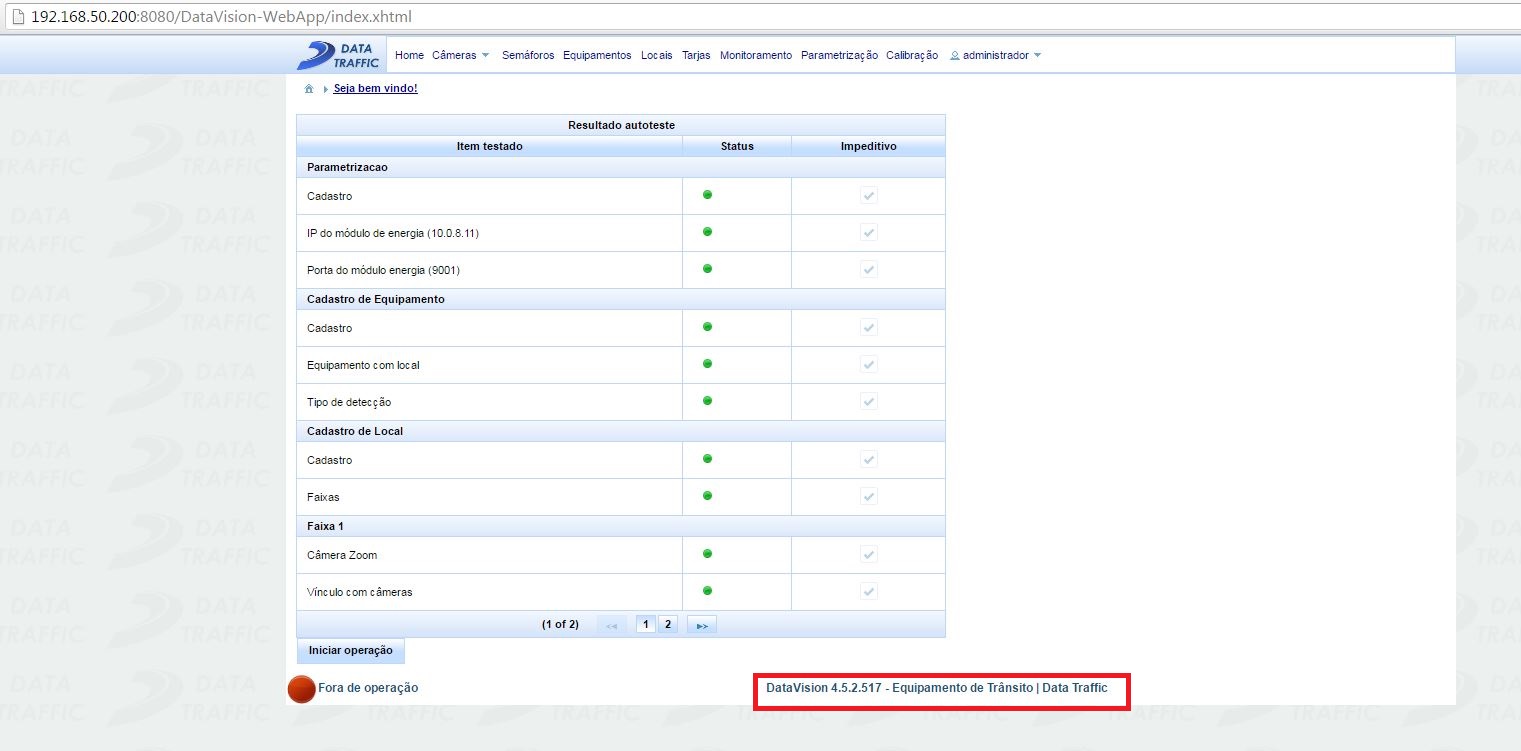Toggle Impeditivo checkbox for Vínculo com câmeras
The height and width of the screenshot is (751, 1521).
click(869, 591)
